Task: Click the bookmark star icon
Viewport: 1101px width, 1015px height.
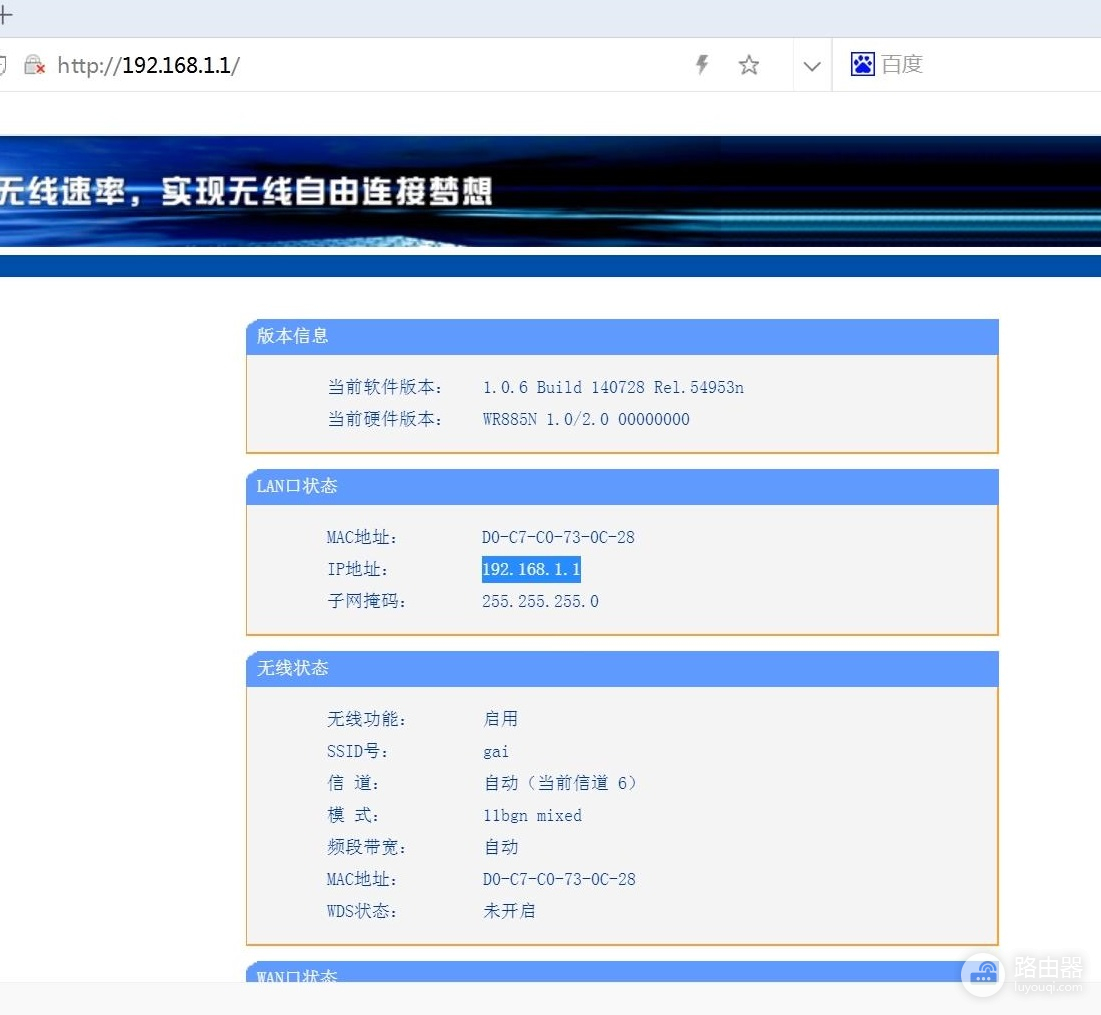Action: tap(748, 64)
